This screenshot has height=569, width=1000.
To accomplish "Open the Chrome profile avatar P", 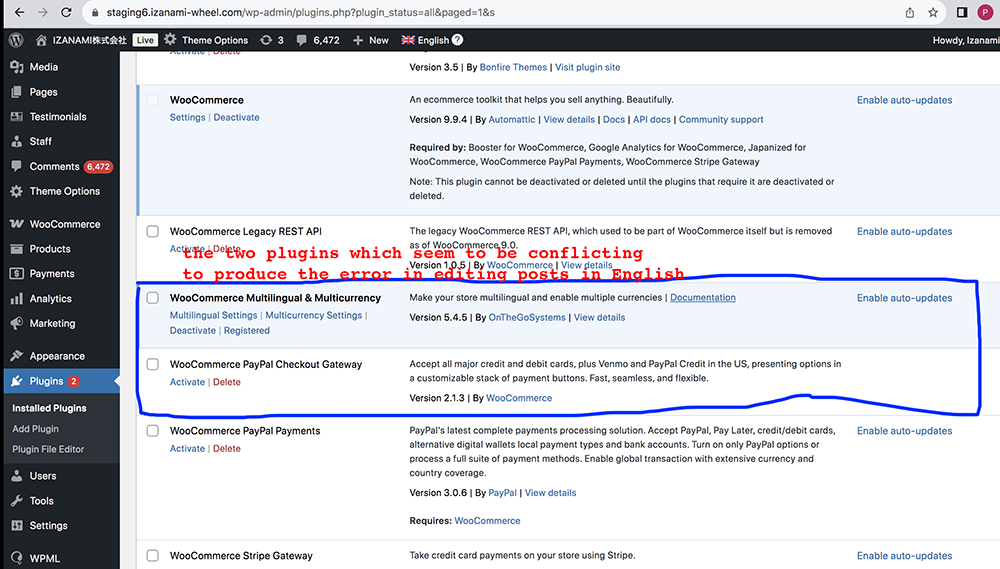I will pos(985,12).
